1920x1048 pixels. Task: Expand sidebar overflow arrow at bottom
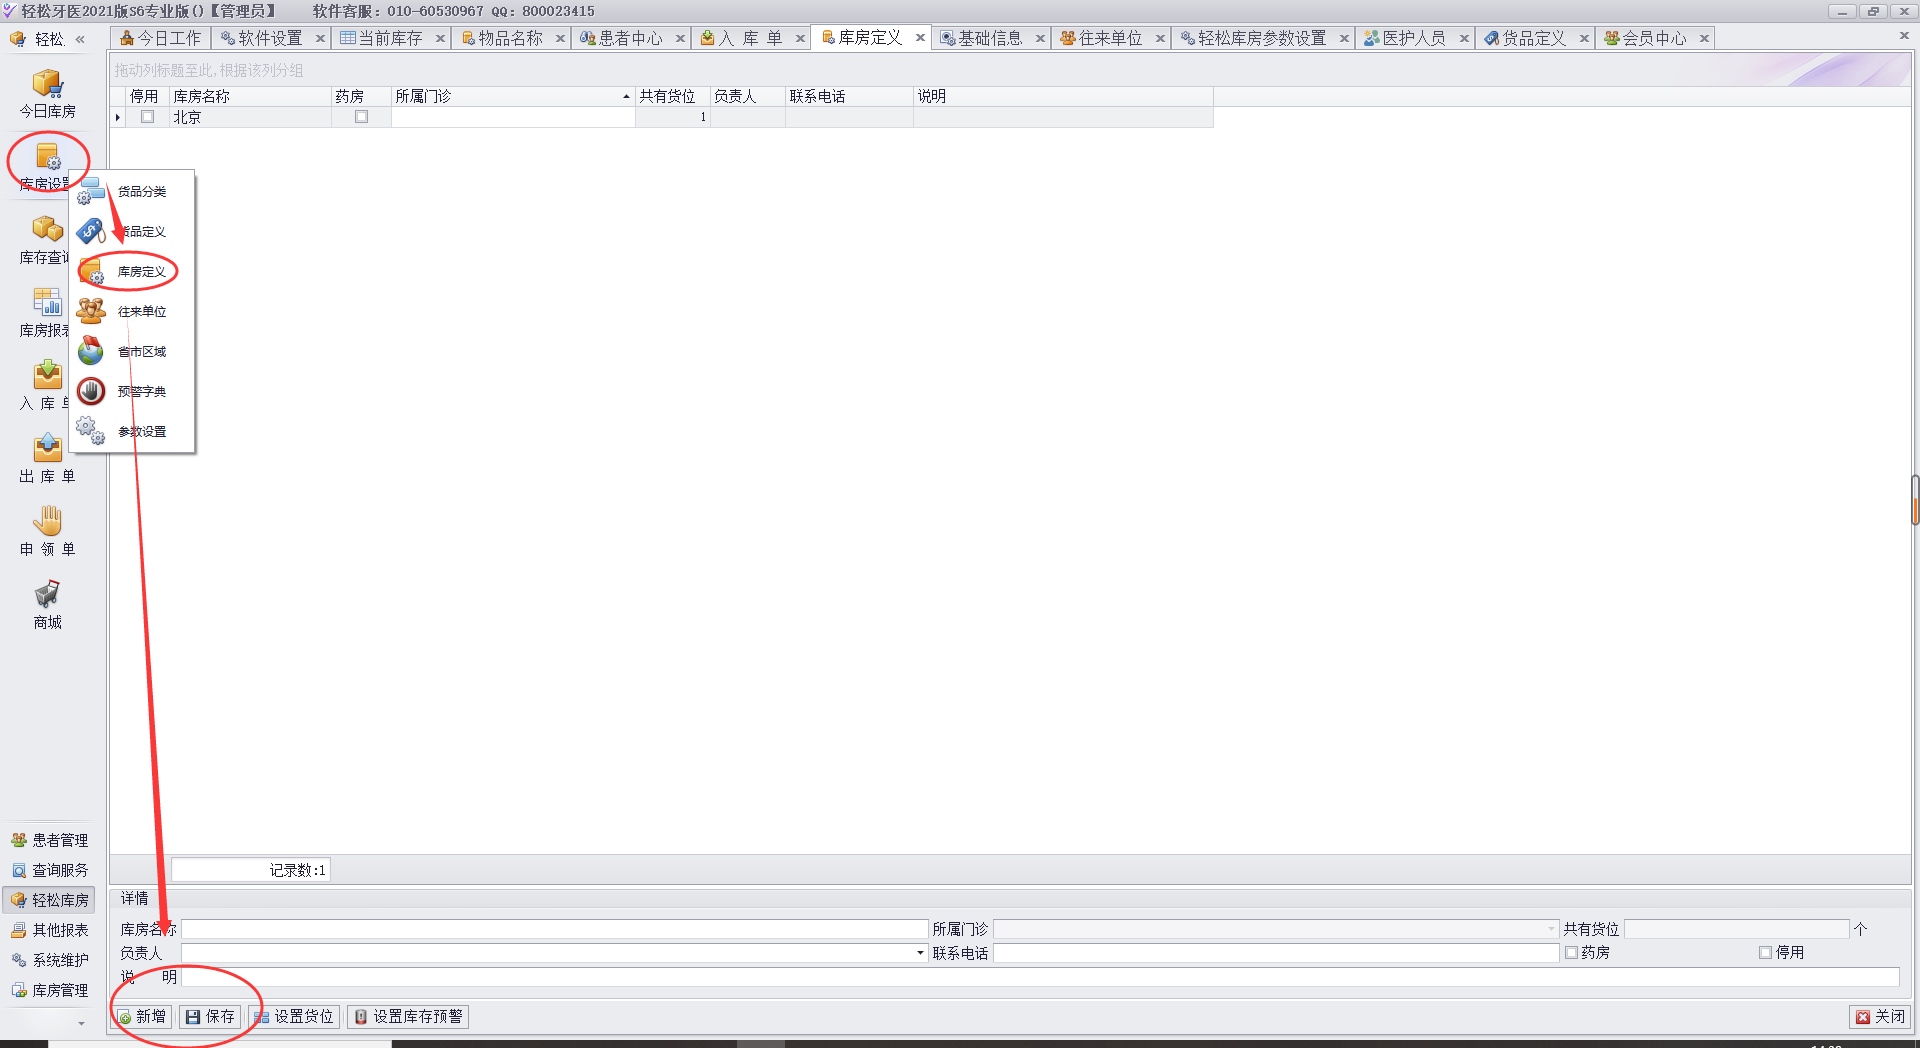81,1024
